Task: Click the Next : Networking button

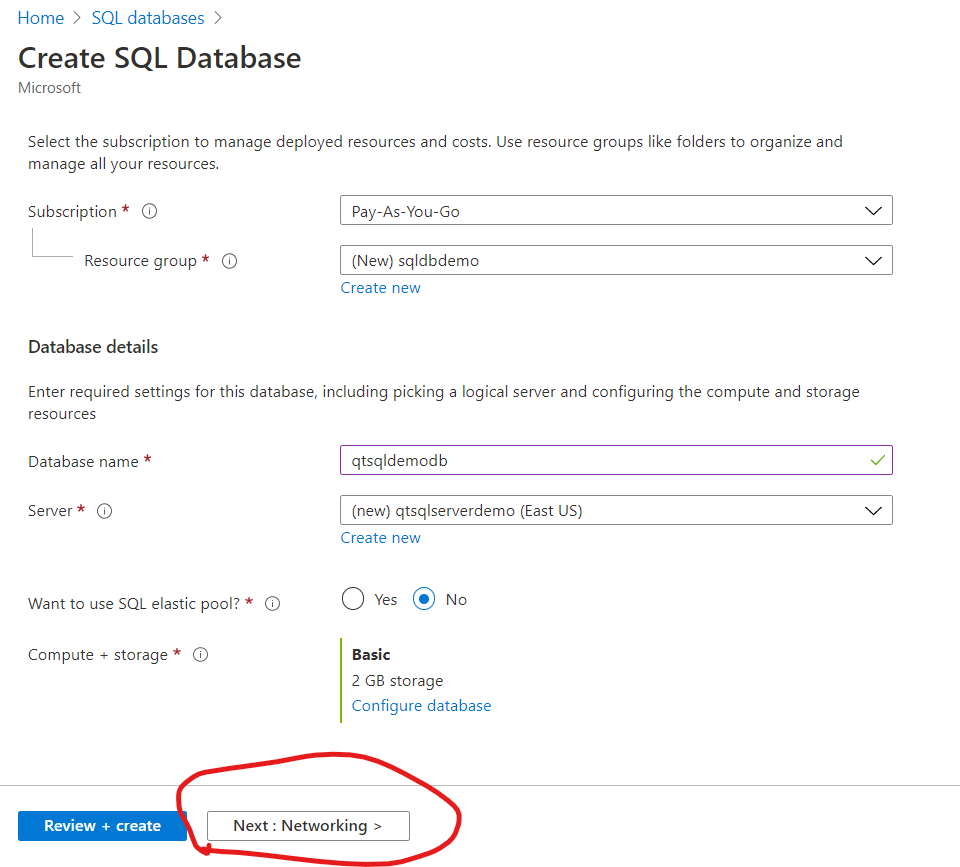Action: (x=307, y=825)
